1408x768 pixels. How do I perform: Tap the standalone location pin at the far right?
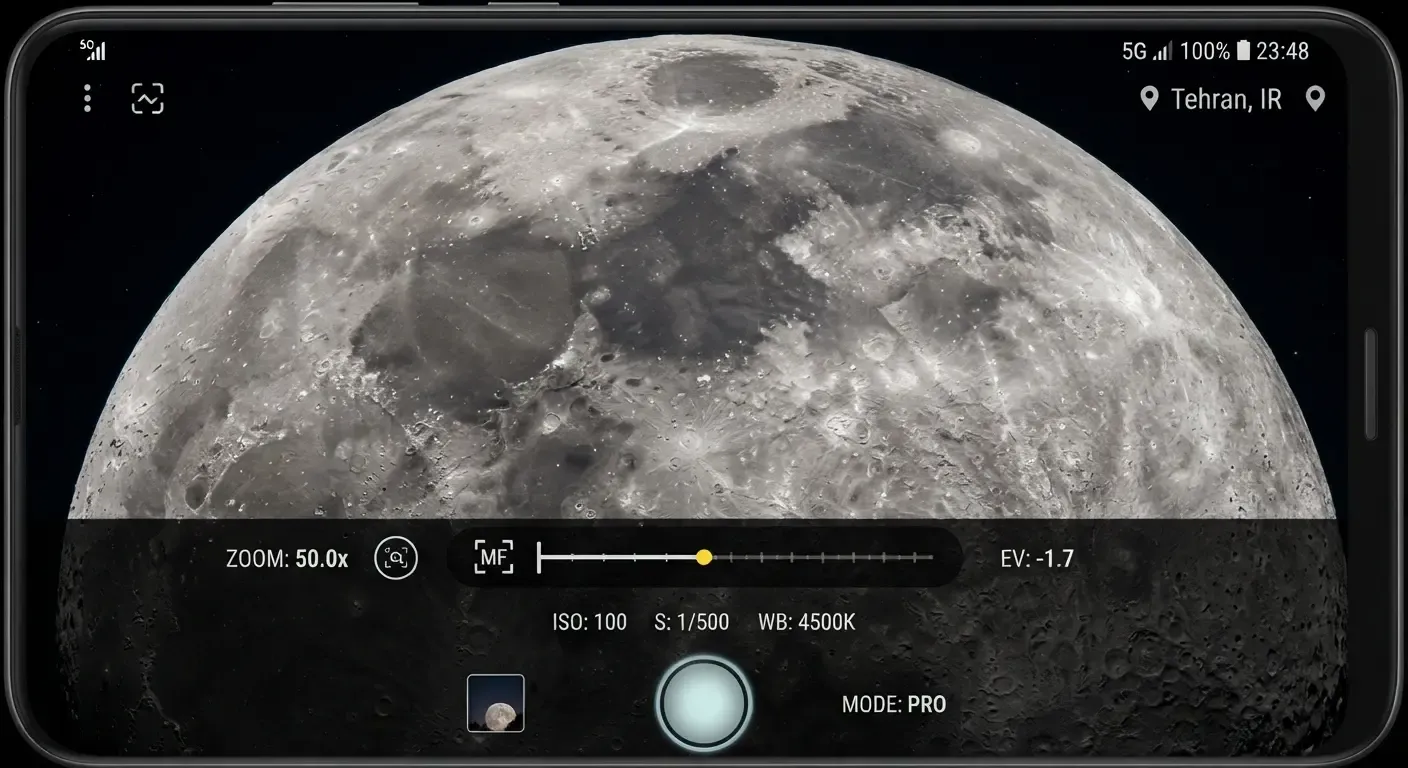pyautogui.click(x=1316, y=99)
